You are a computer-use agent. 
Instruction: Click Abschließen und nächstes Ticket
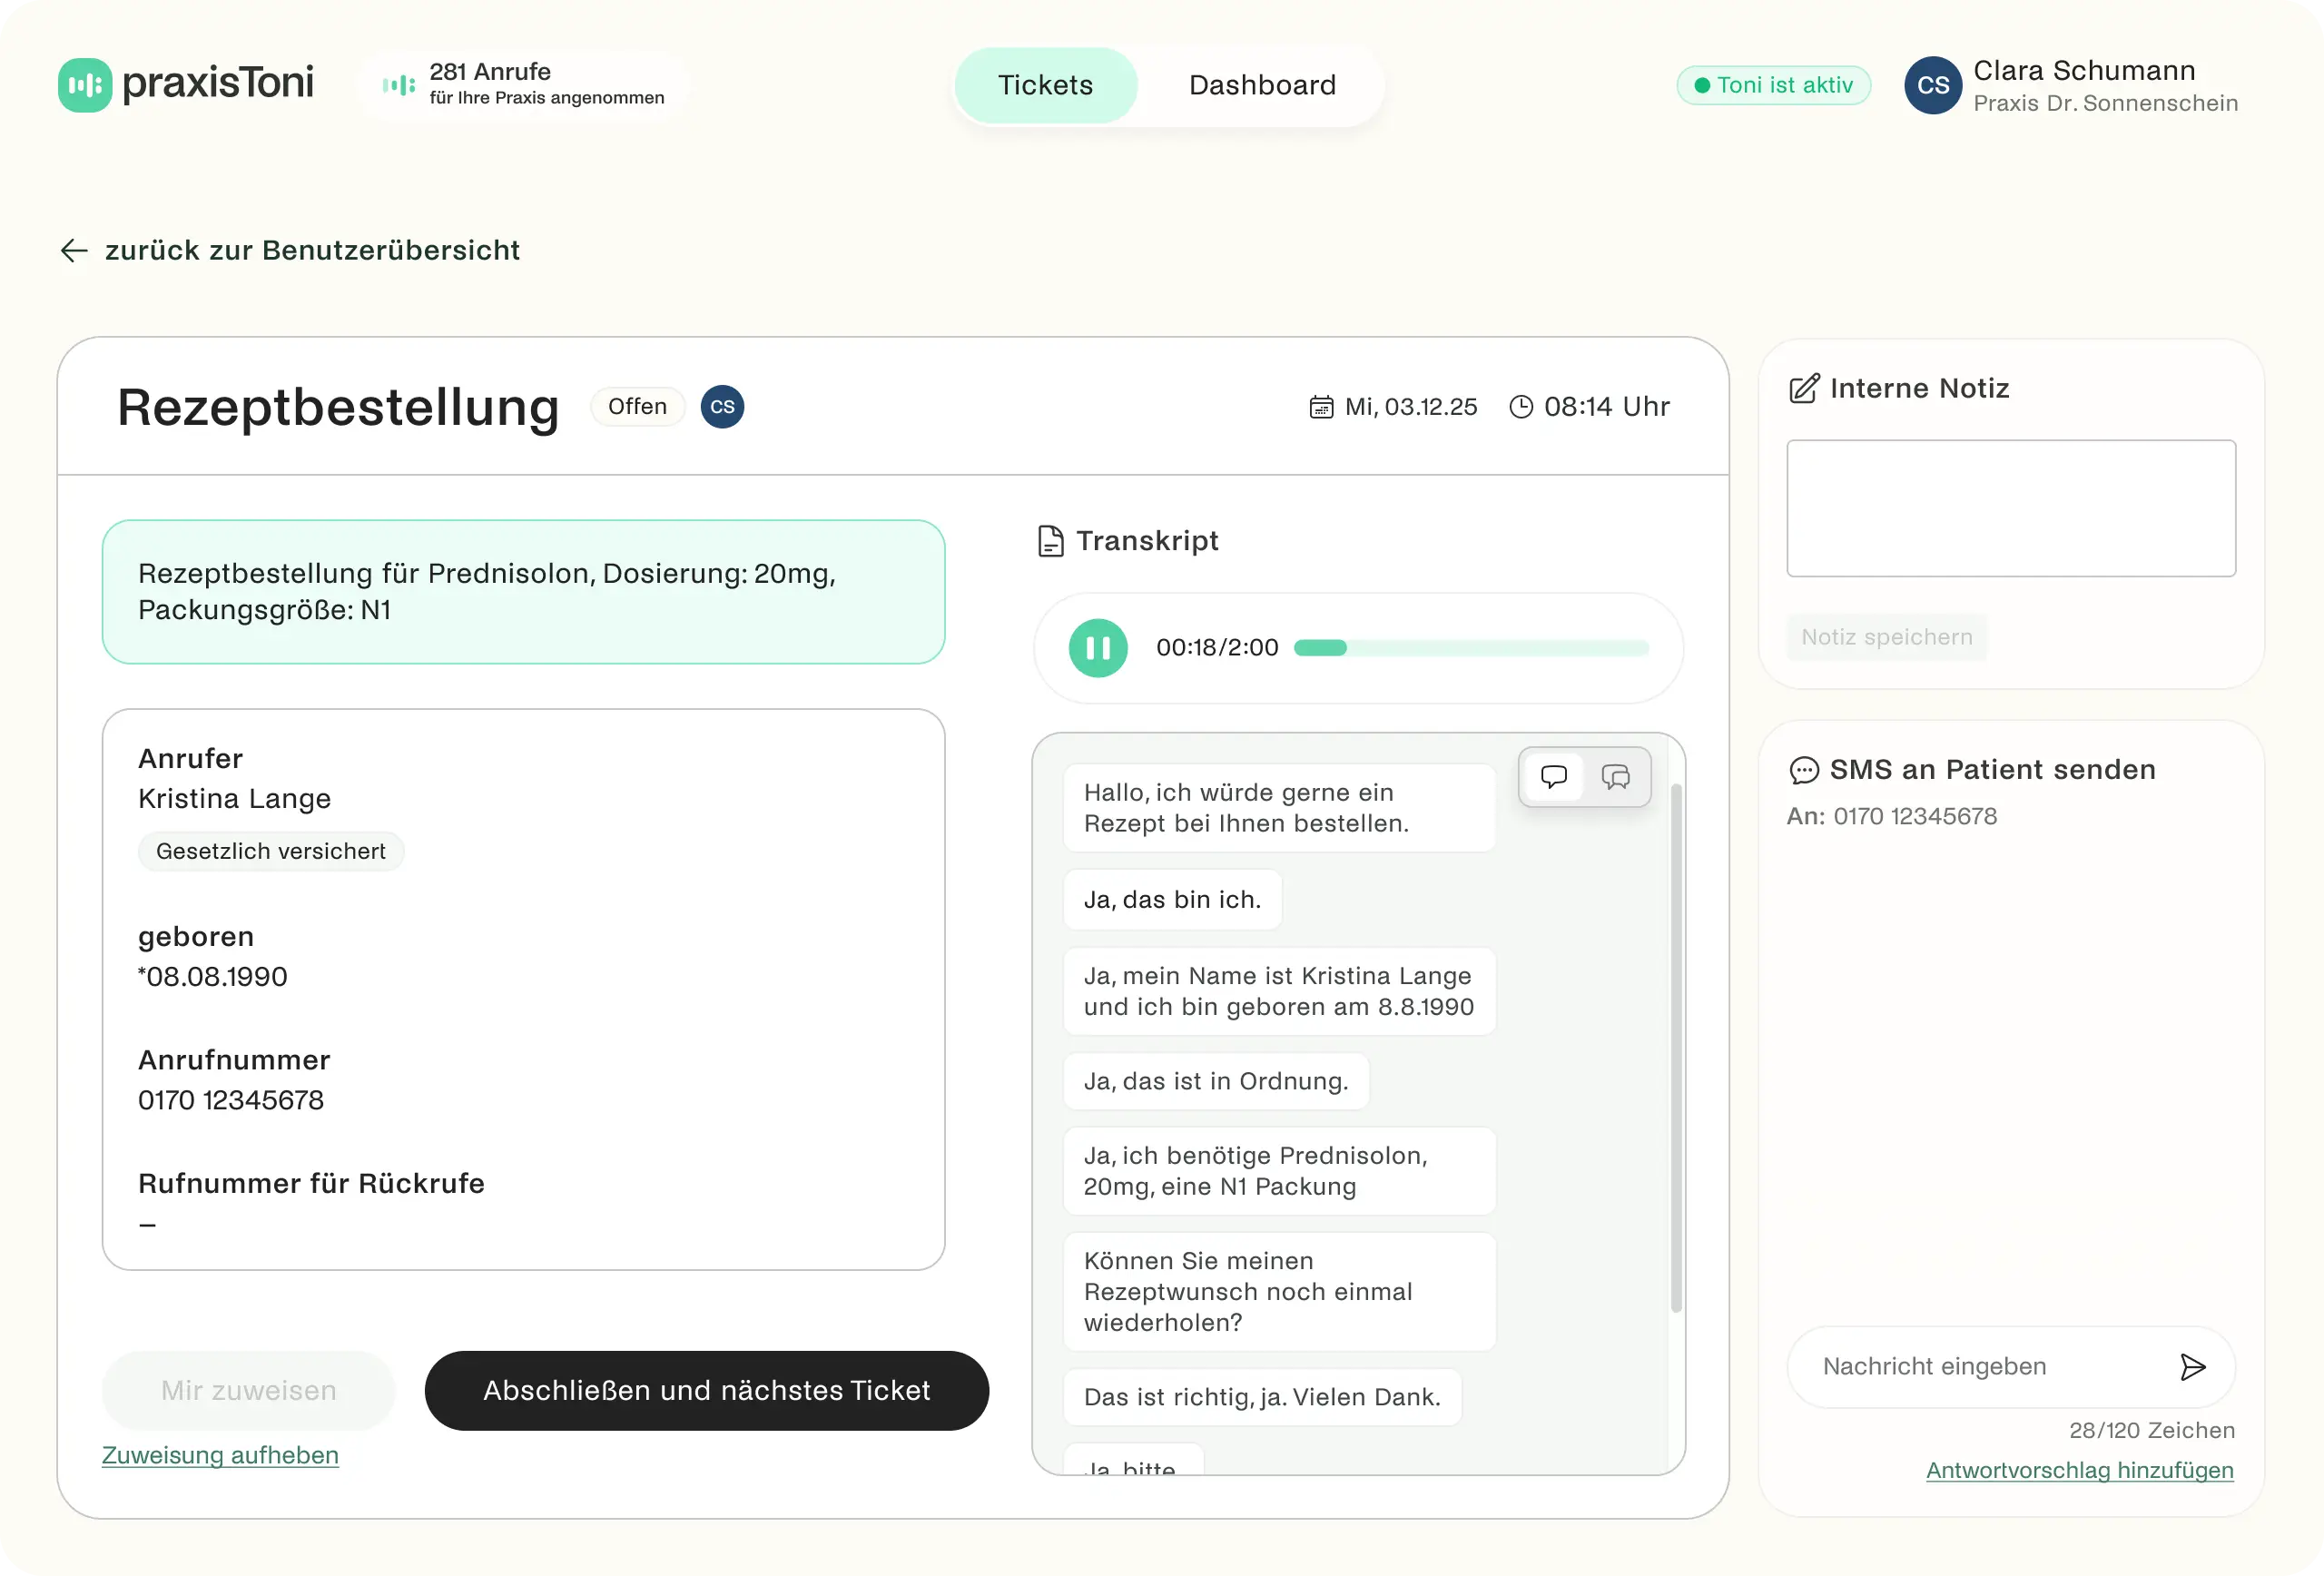(x=707, y=1390)
